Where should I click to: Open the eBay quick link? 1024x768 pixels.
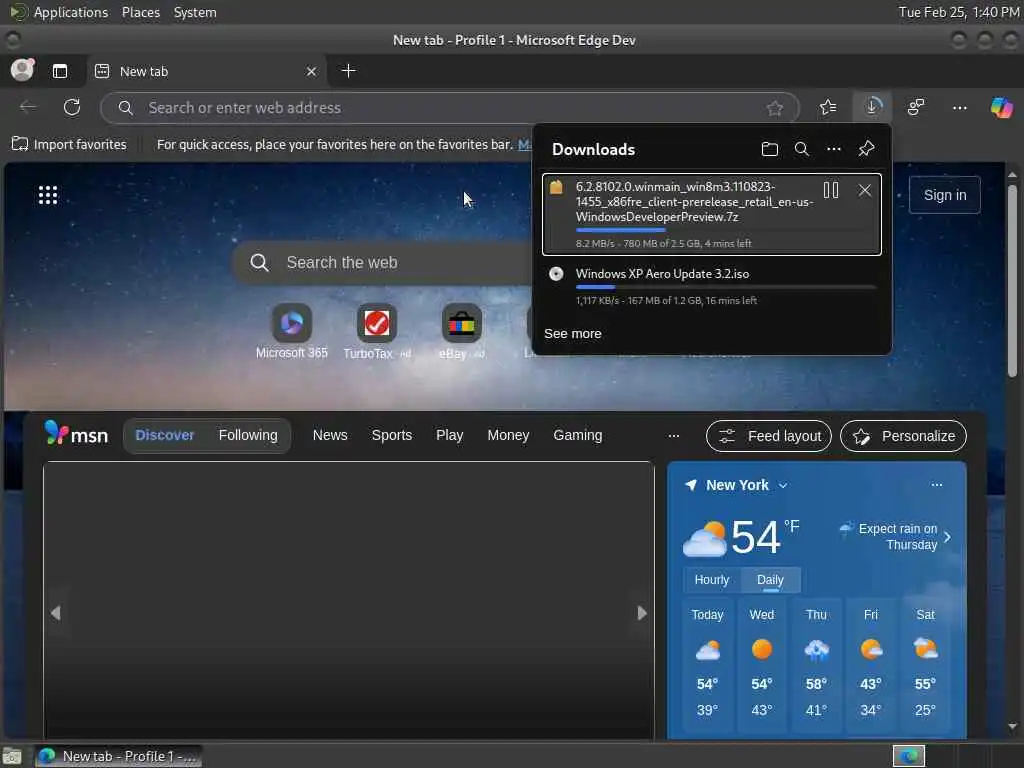[x=462, y=331]
